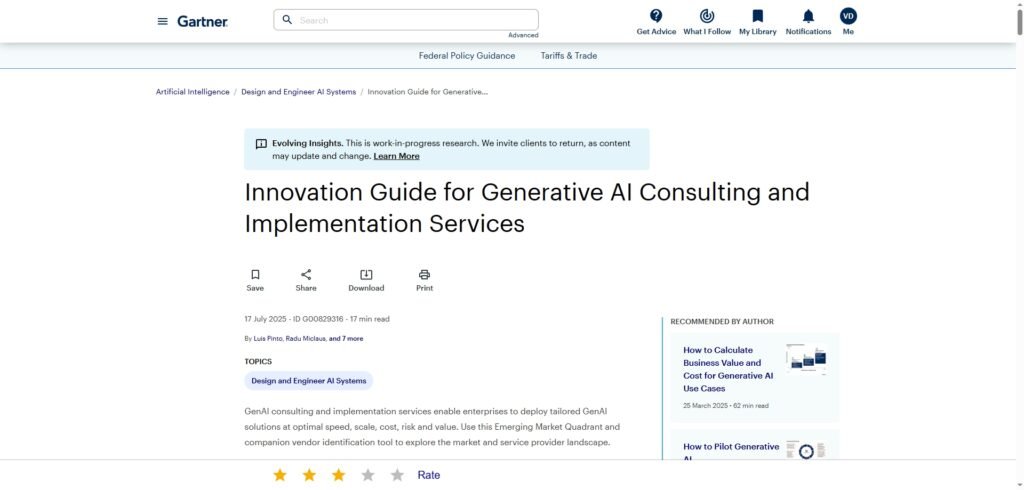Open How to Calculate Business Value article thumbnail
This screenshot has width=1024, height=490.
point(806,358)
